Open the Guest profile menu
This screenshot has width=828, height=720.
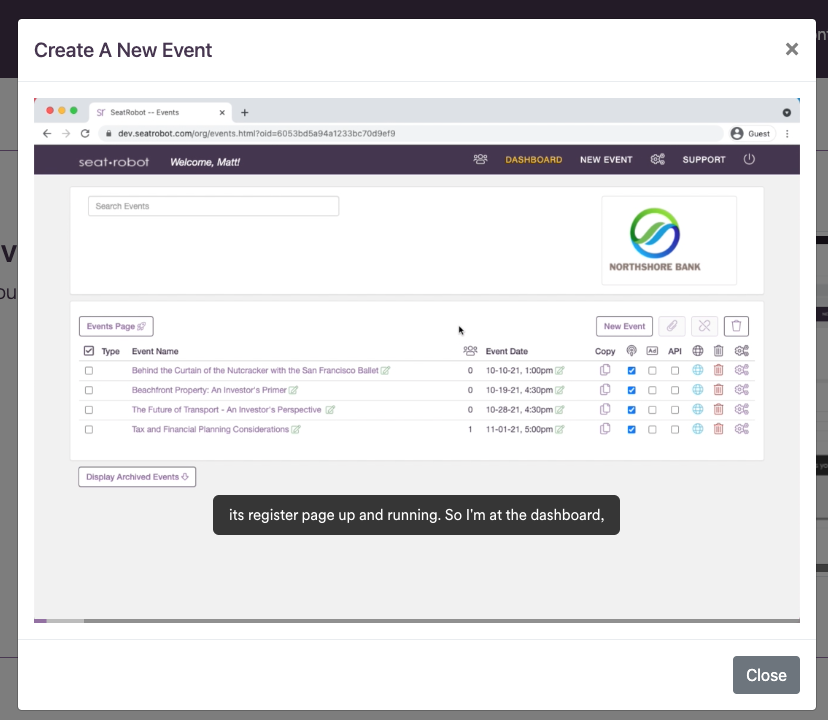click(x=750, y=133)
